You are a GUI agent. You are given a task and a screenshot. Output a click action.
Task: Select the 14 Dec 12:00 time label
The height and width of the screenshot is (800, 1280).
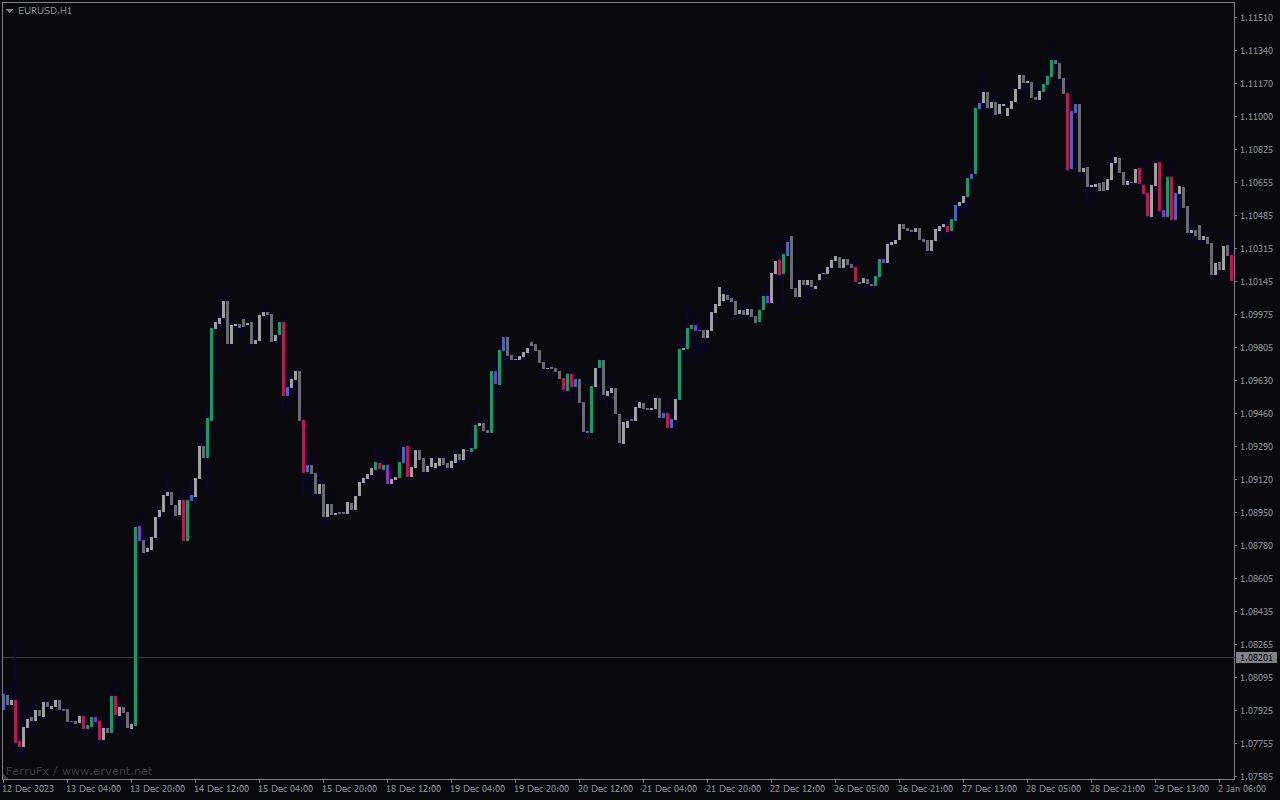tap(221, 789)
